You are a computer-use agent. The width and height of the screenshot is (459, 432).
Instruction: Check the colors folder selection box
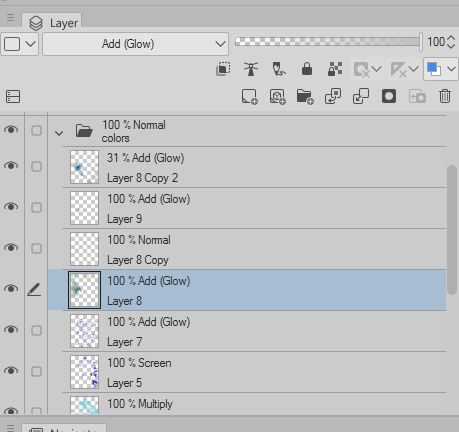[36, 130]
